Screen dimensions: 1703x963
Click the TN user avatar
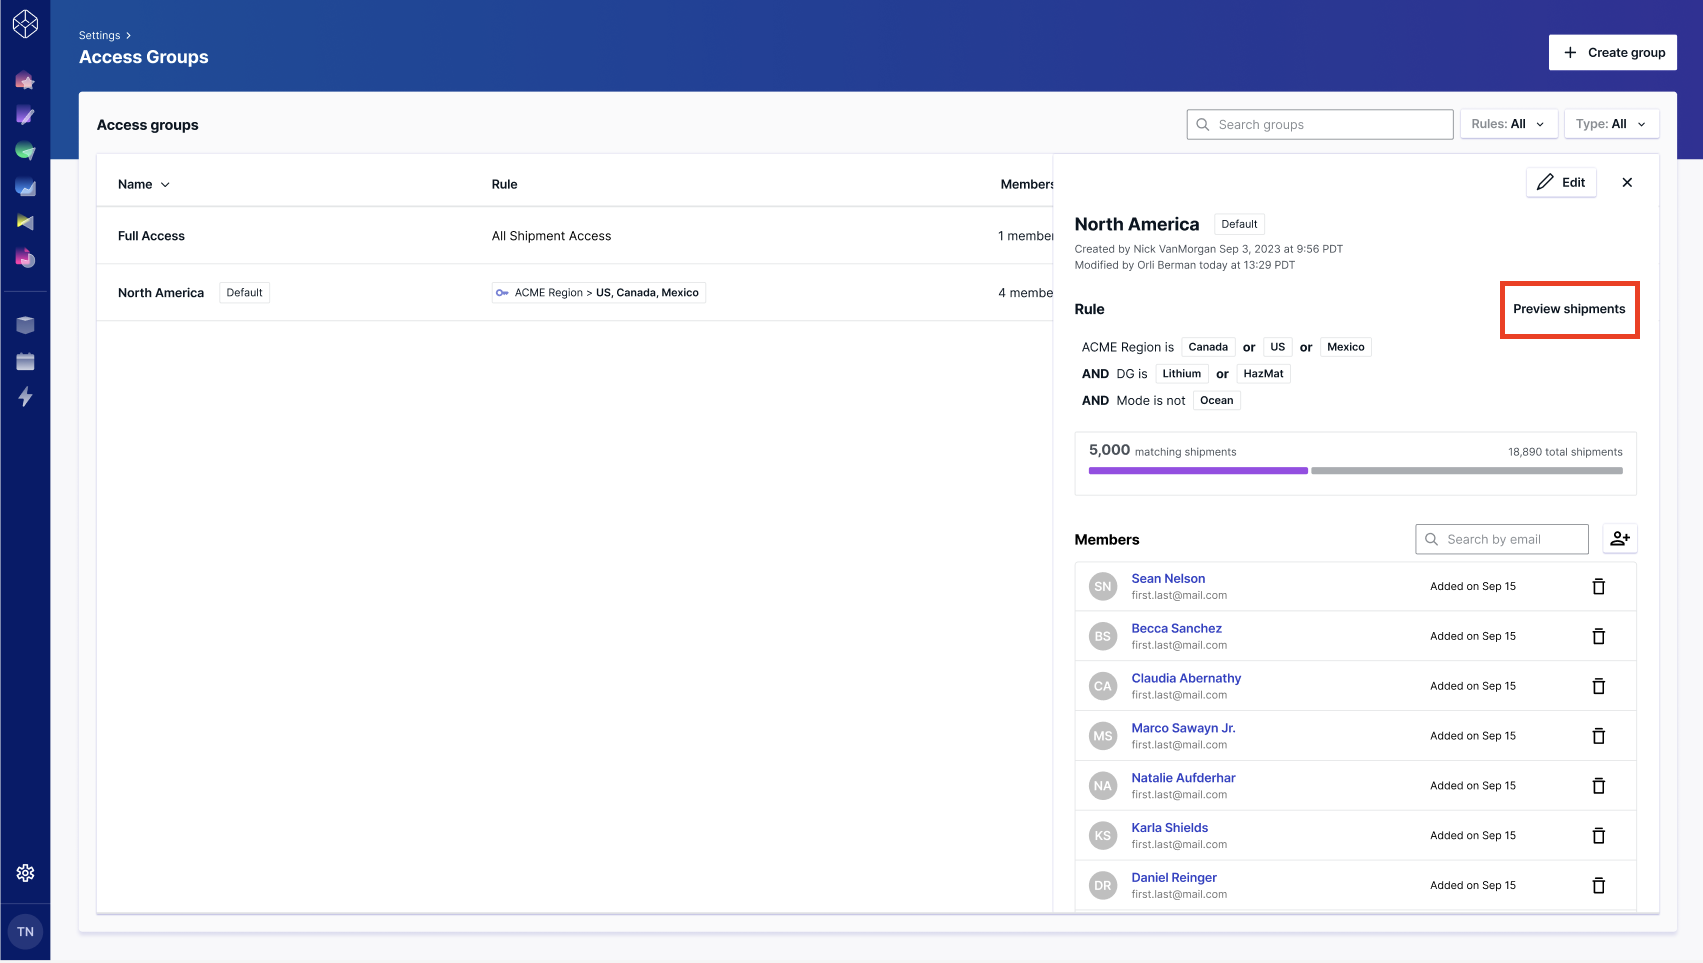(x=25, y=932)
